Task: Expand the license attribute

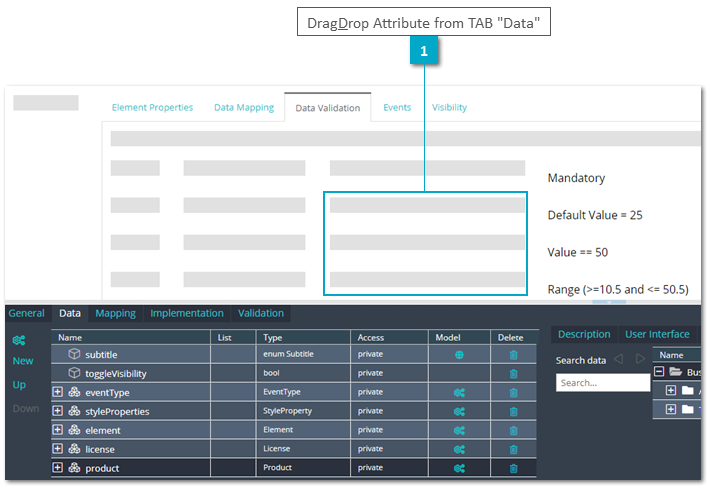Action: tap(58, 448)
